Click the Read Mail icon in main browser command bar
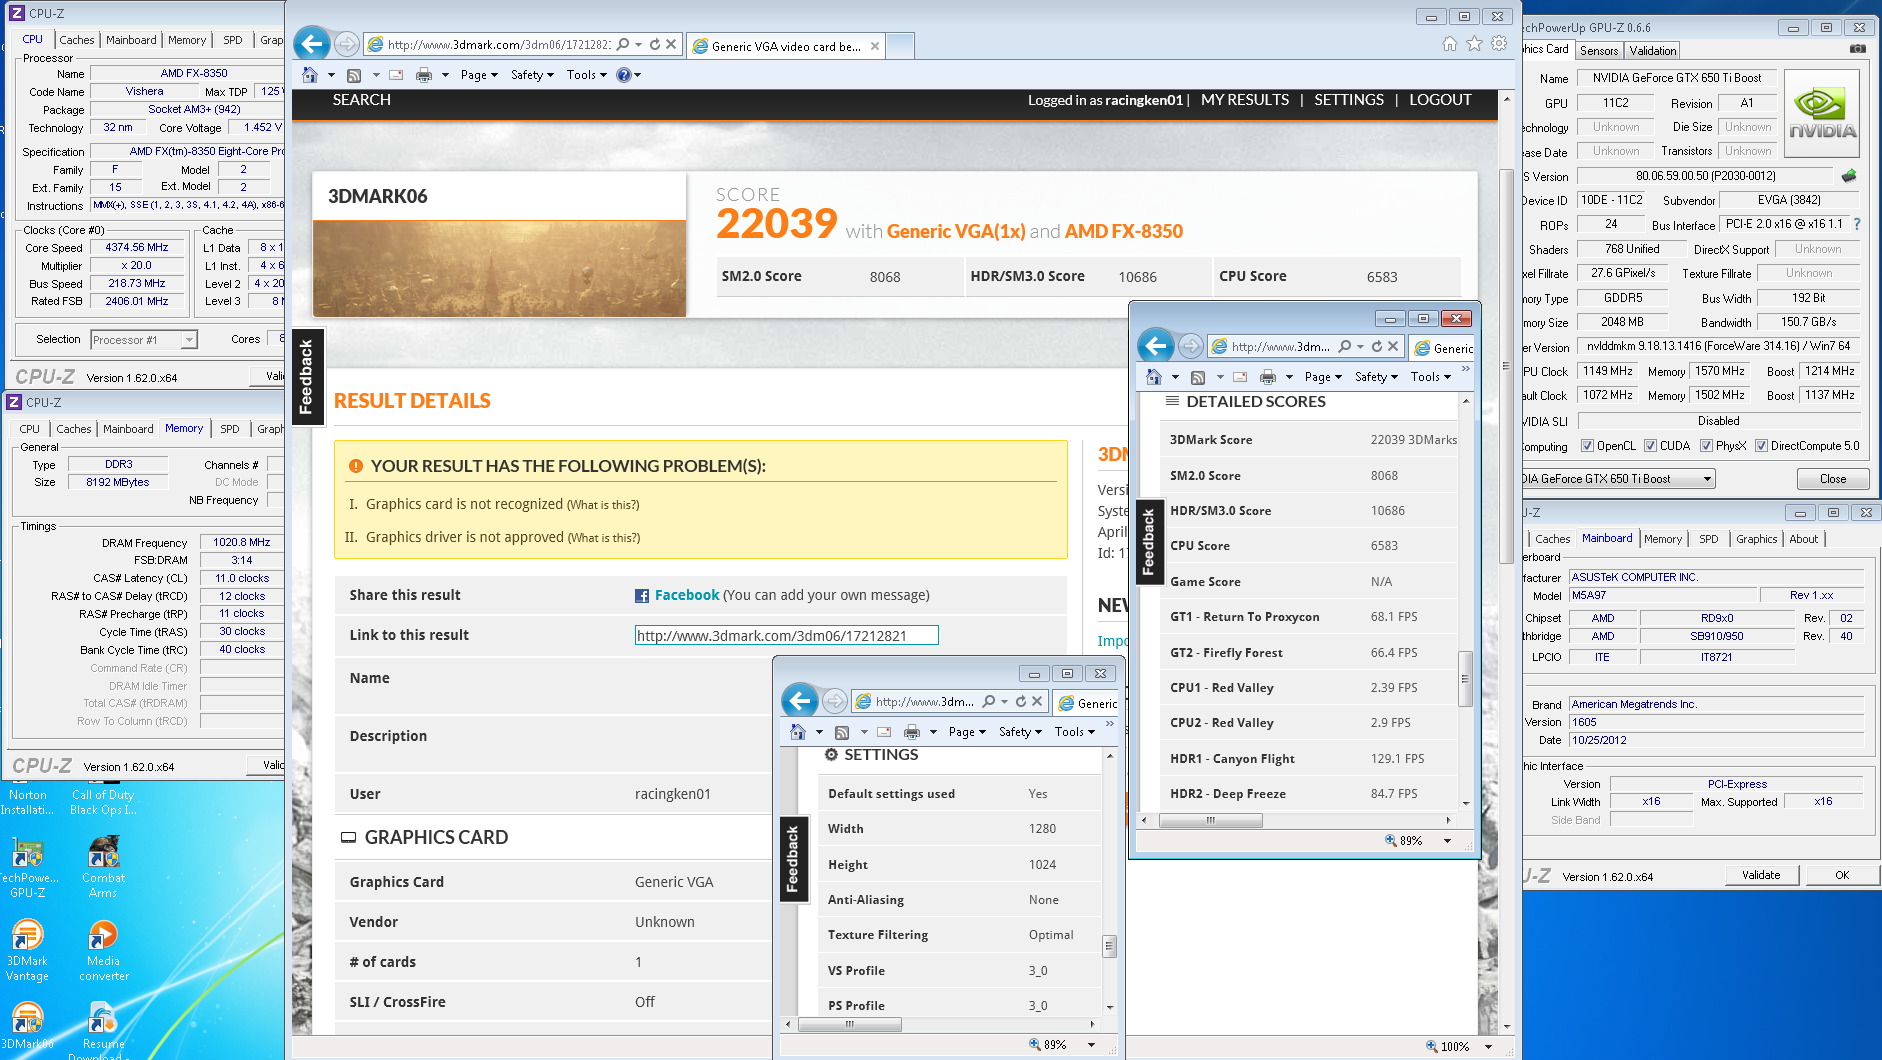This screenshot has height=1060, width=1882. (x=397, y=75)
